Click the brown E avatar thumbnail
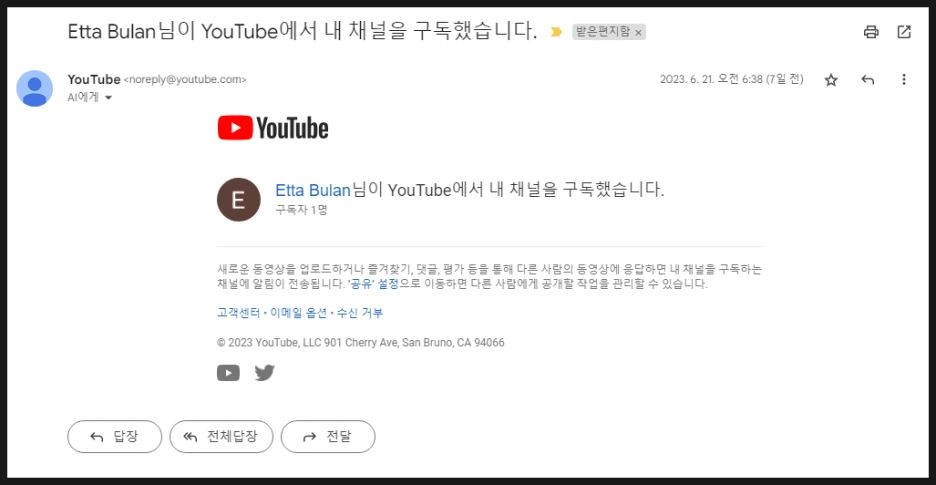Image resolution: width=936 pixels, height=485 pixels. coord(238,199)
